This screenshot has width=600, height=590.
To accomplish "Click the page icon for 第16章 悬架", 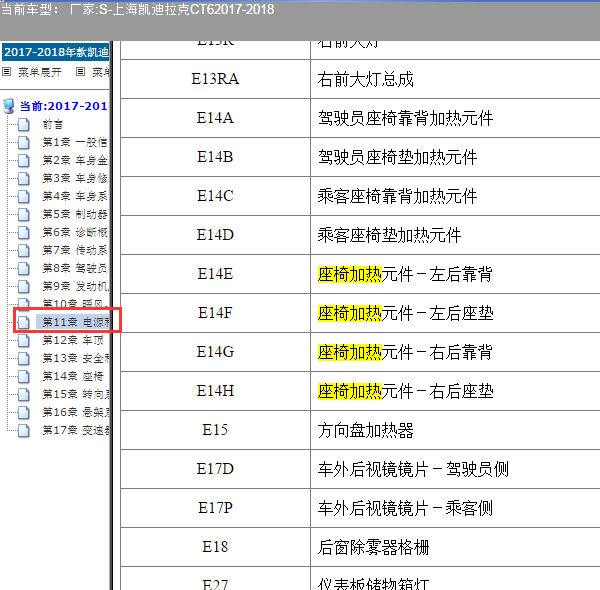I will (24, 412).
